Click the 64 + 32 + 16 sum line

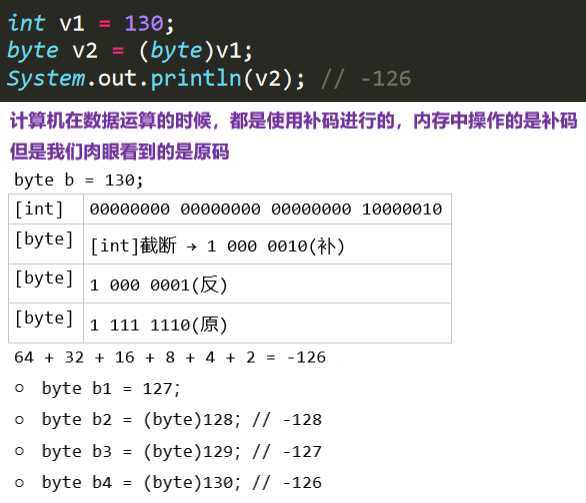pyautogui.click(x=170, y=357)
